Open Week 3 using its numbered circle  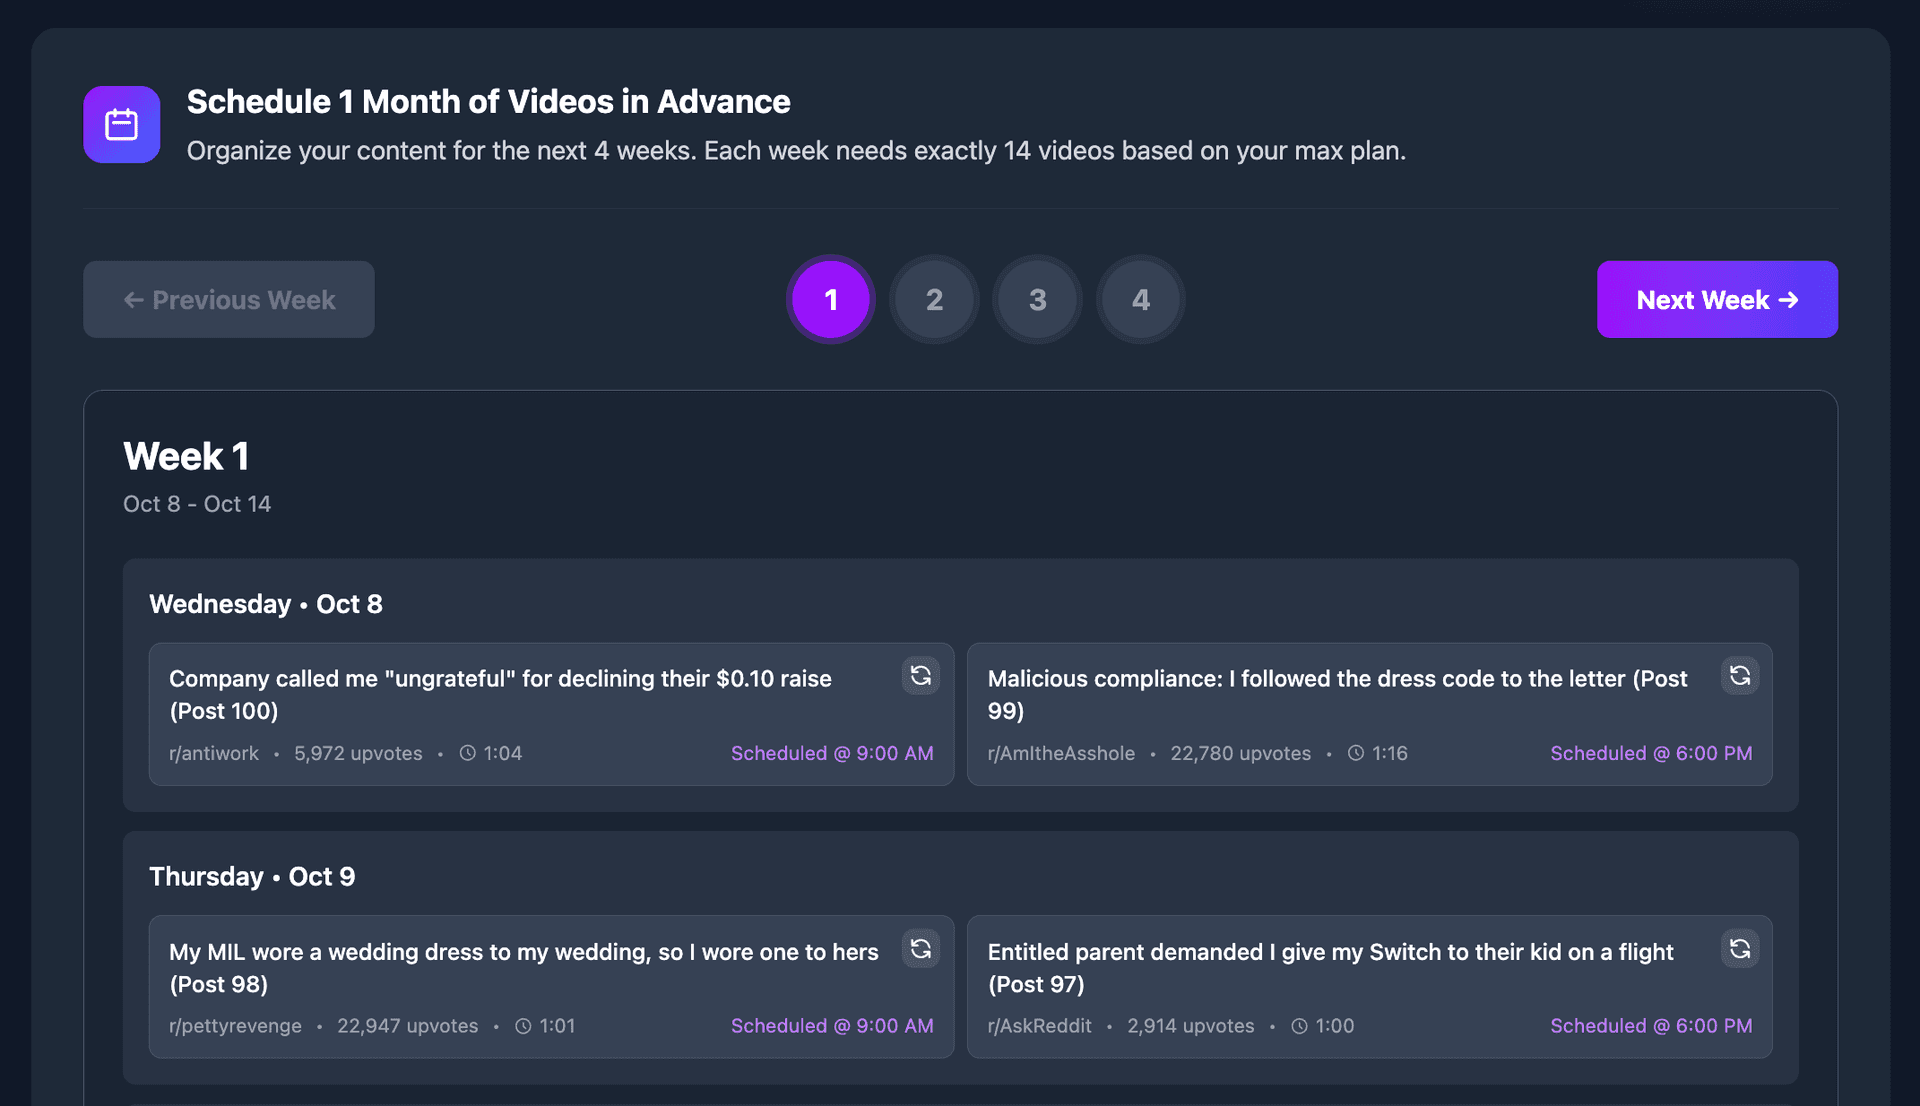coord(1037,299)
